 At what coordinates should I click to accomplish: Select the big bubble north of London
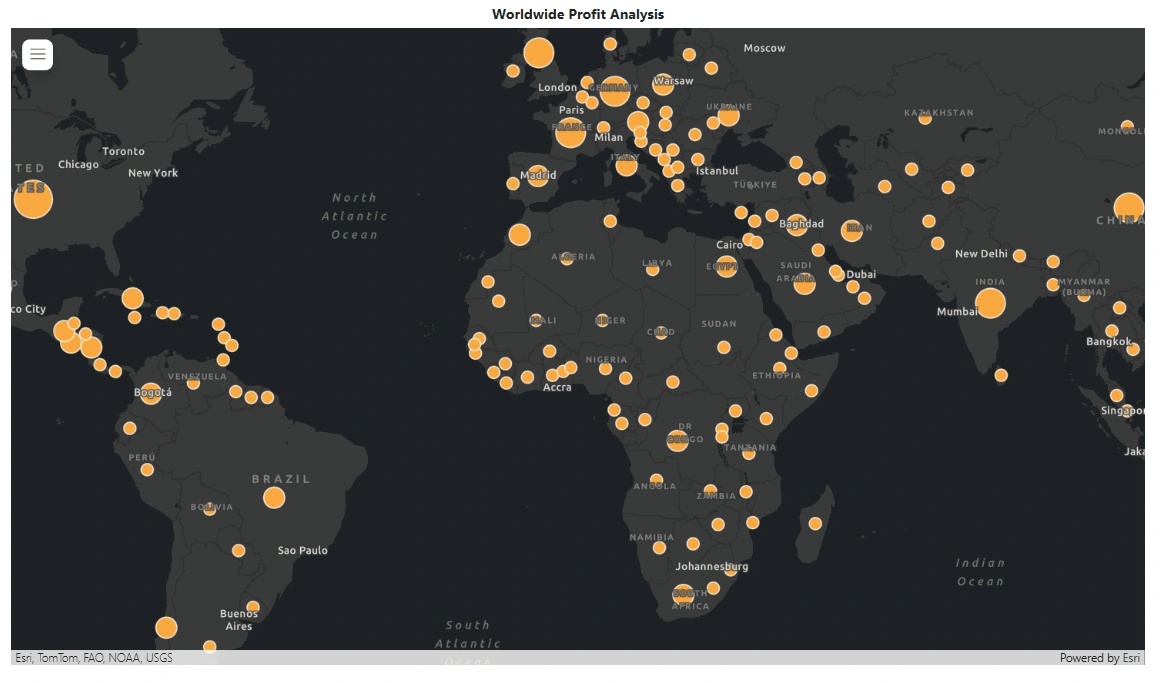coord(538,53)
